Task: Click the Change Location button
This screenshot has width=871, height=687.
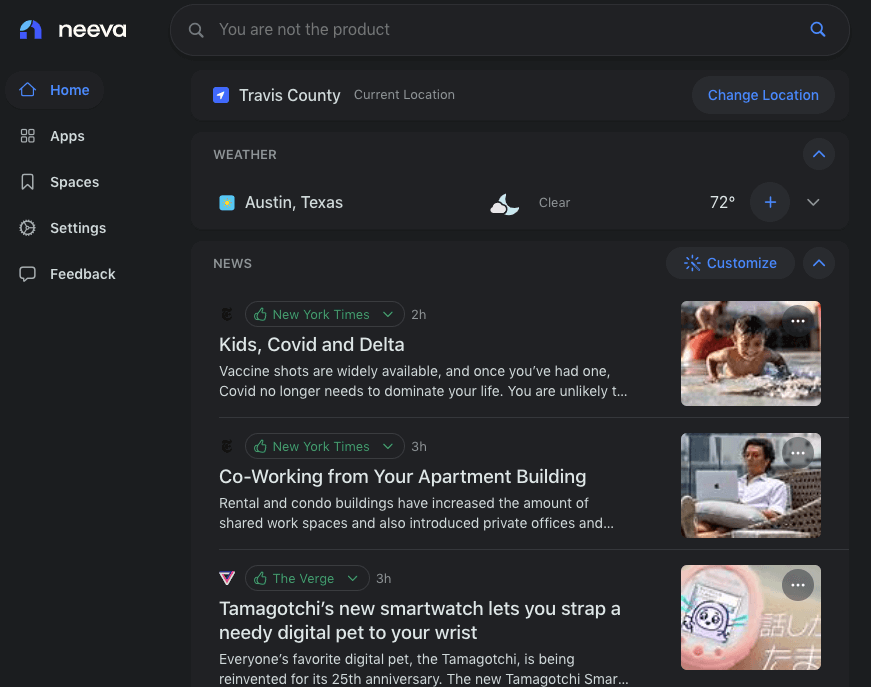Action: (763, 94)
